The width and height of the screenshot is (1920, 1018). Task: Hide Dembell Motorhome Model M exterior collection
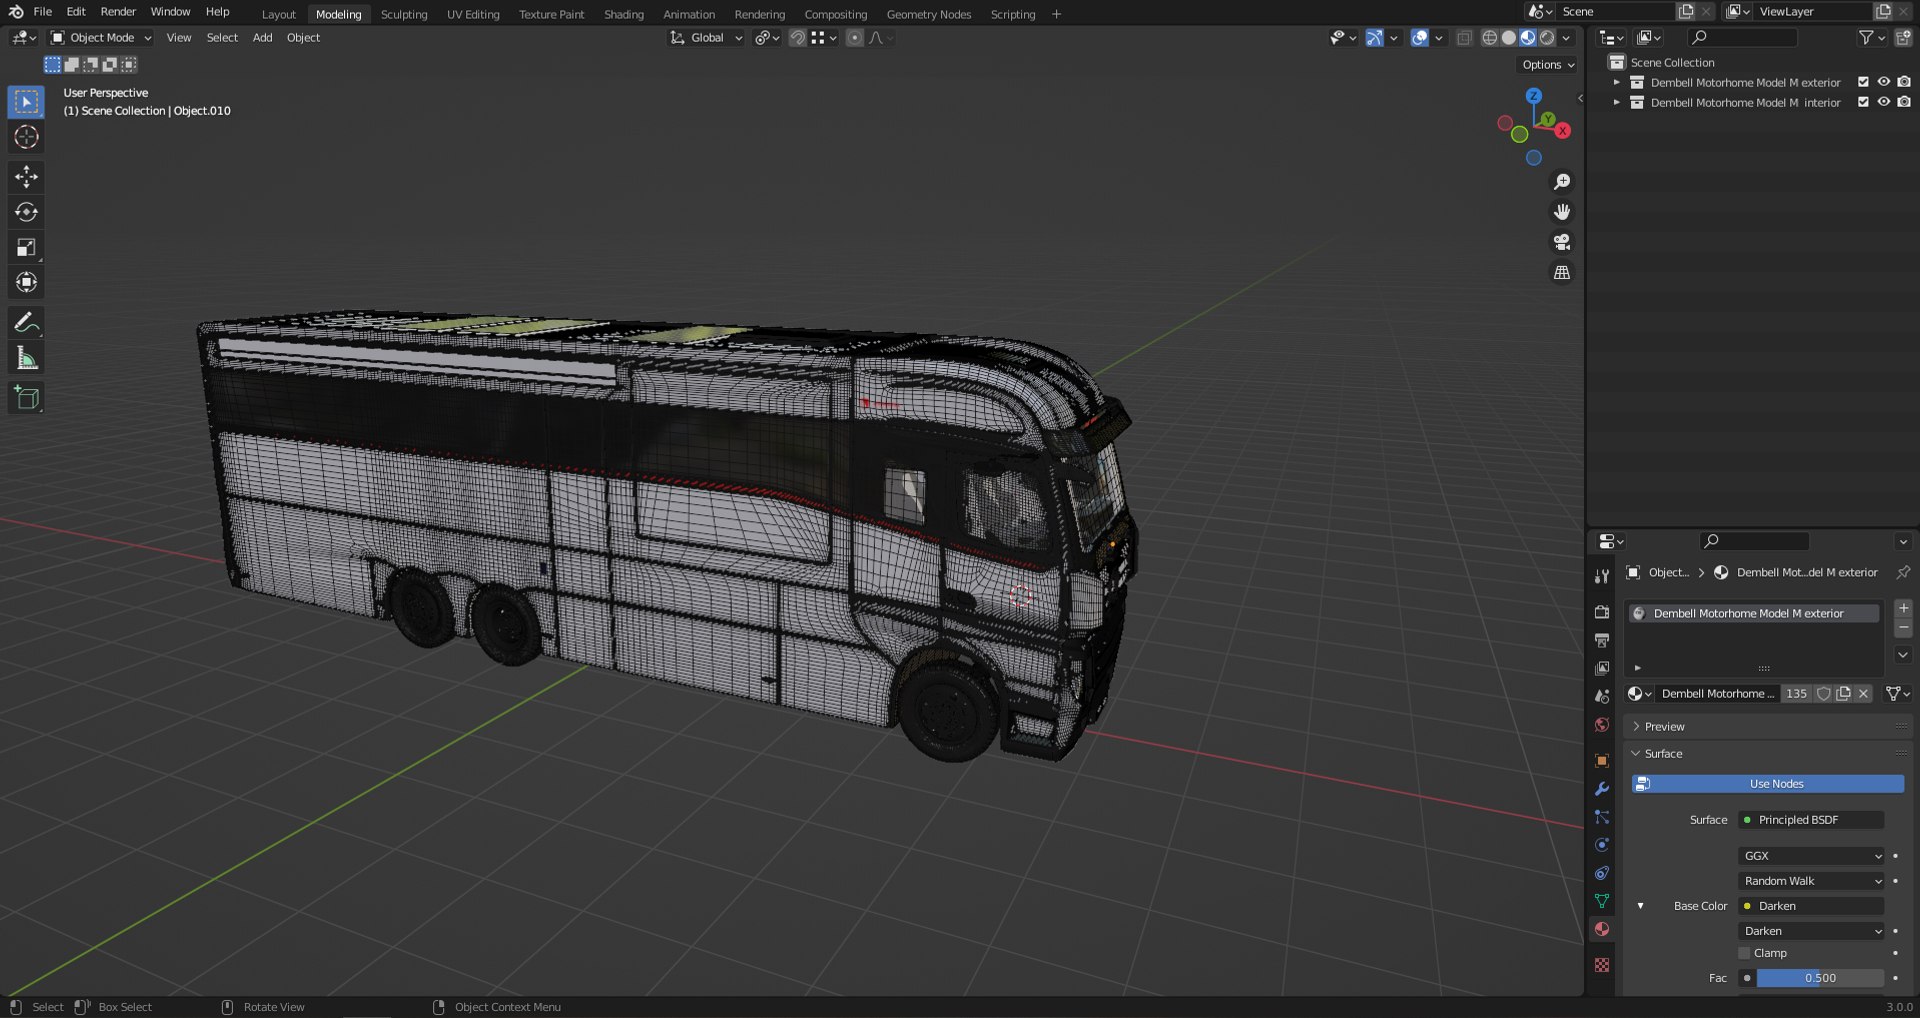(x=1884, y=82)
